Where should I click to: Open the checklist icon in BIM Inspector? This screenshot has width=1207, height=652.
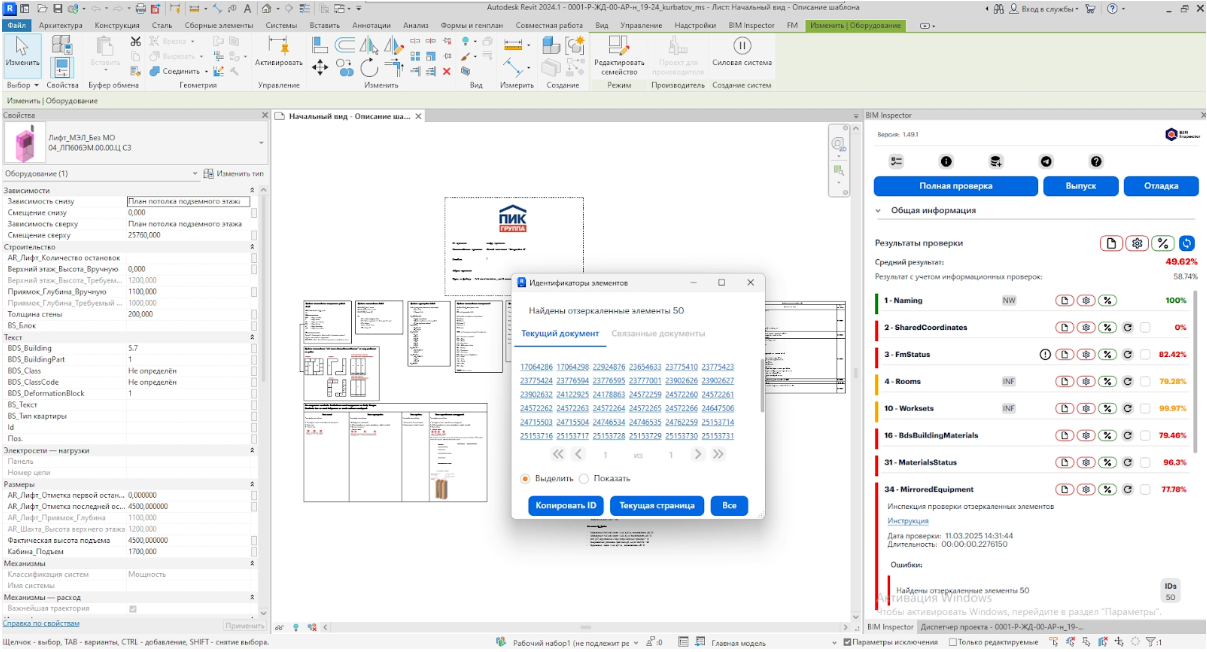[897, 161]
